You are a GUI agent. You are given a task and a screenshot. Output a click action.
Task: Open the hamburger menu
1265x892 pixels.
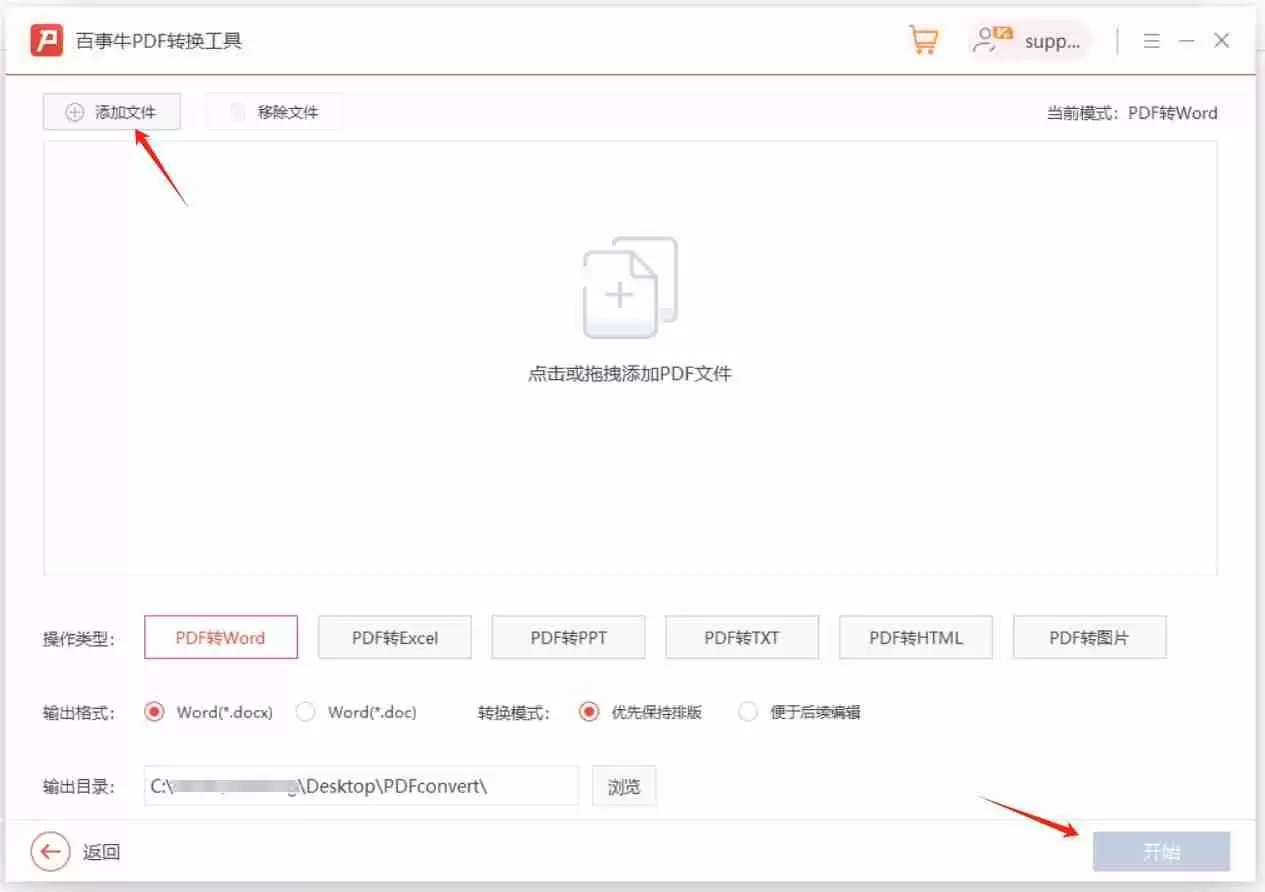tap(1151, 40)
